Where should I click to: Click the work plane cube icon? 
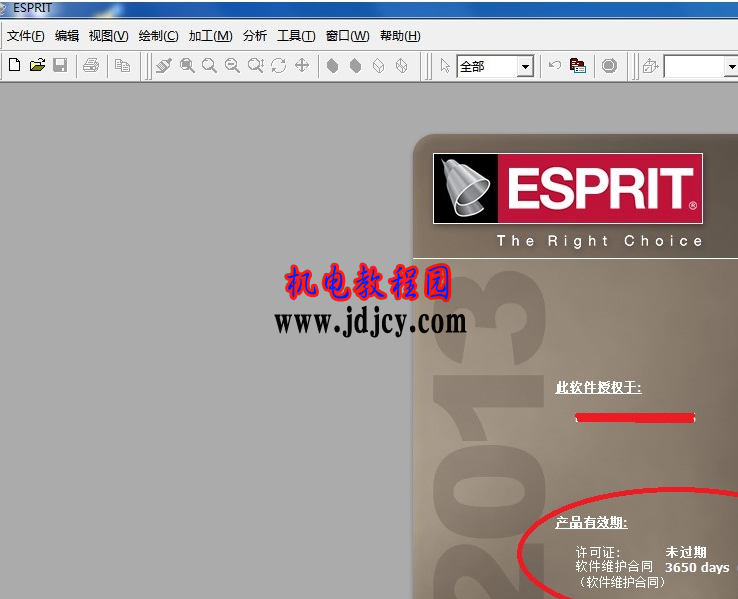[650, 66]
